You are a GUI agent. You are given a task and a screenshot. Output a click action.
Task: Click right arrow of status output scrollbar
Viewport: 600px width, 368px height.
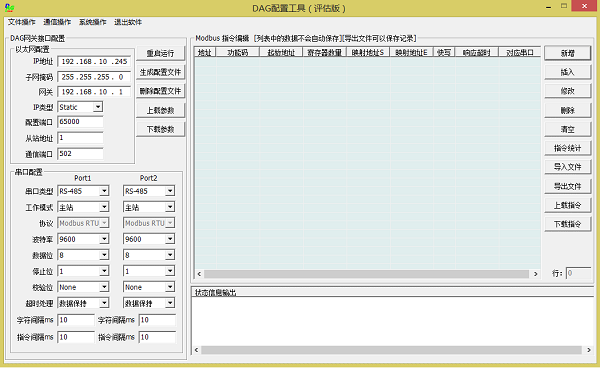[x=589, y=350]
